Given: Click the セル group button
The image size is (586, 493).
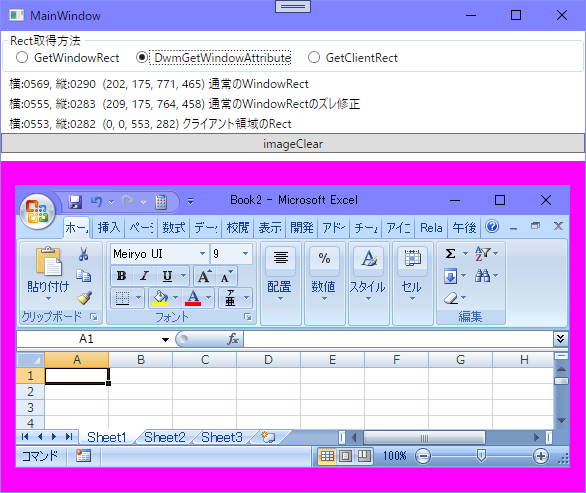Looking at the screenshot, I should pyautogui.click(x=412, y=283).
